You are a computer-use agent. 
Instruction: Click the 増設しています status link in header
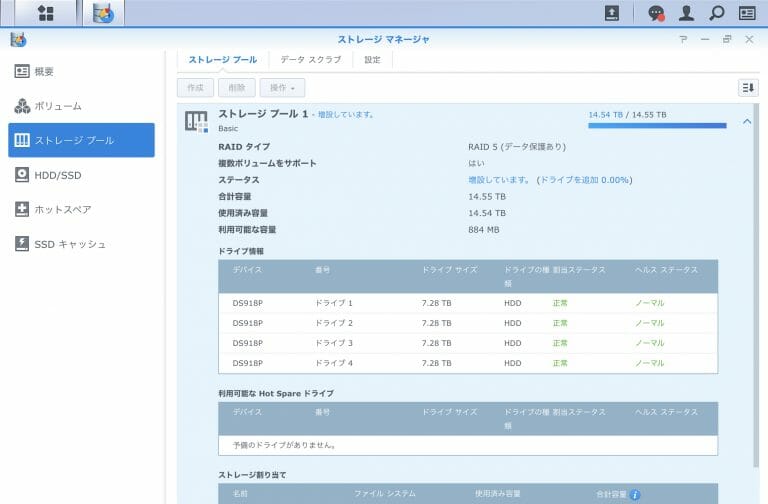[346, 115]
